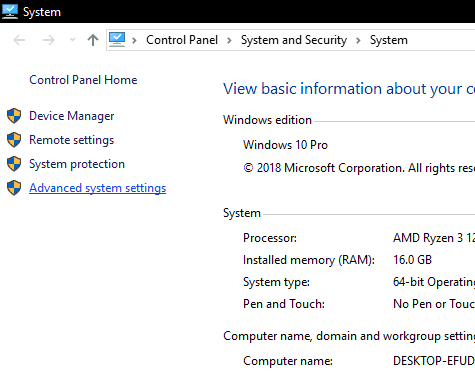The height and width of the screenshot is (373, 475).
Task: Select the System breadcrumb
Action: click(x=389, y=40)
